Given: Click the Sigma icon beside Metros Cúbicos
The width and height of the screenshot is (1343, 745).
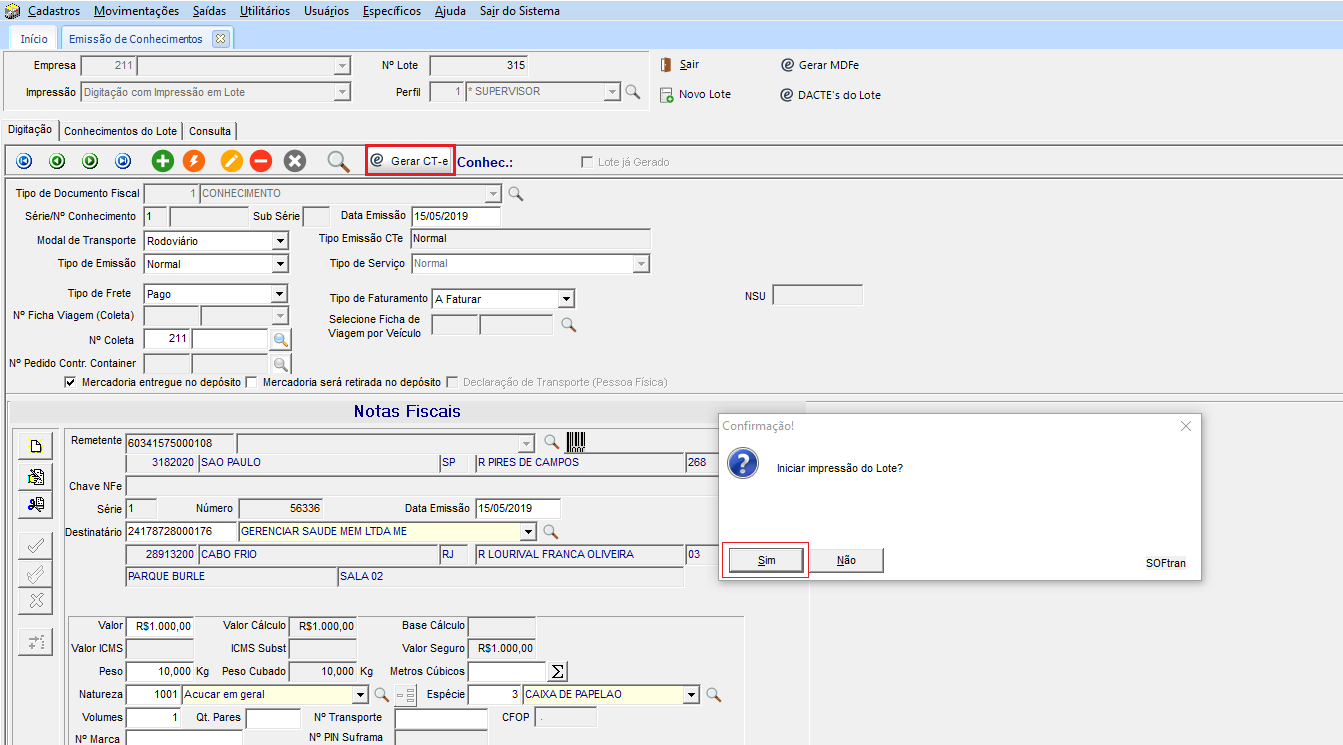Looking at the screenshot, I should 559,671.
